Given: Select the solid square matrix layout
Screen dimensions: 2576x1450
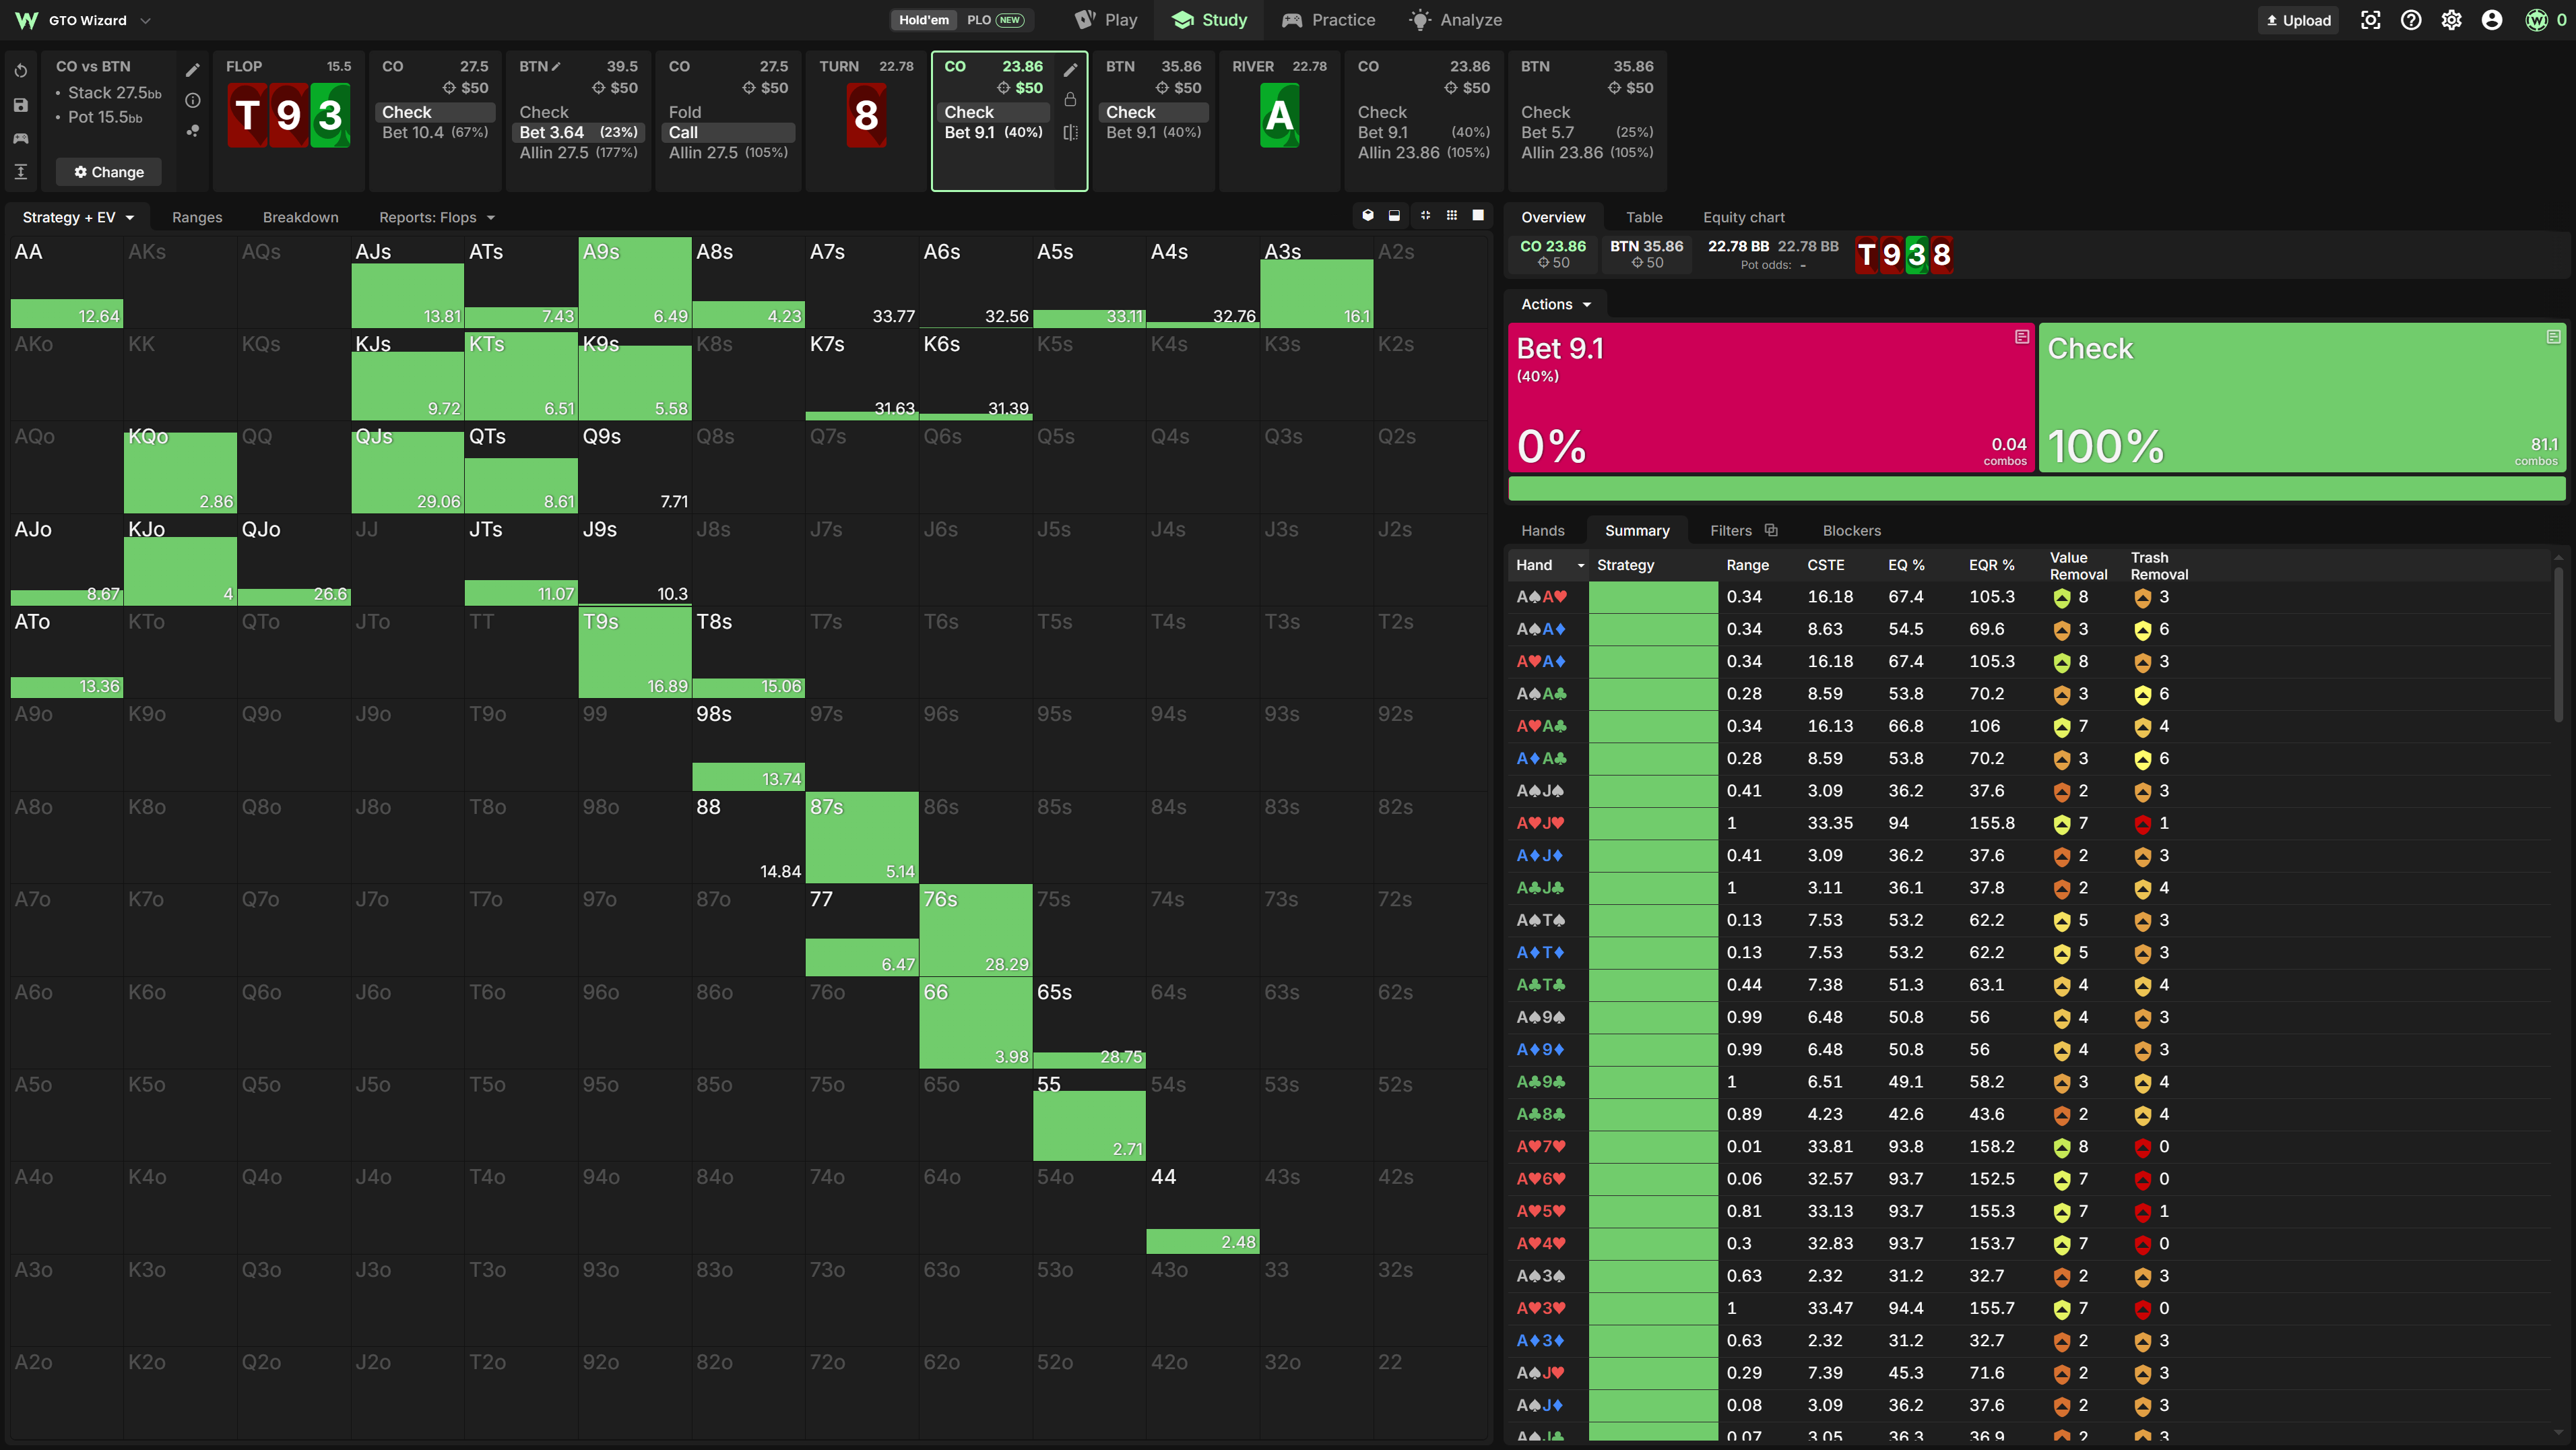Looking at the screenshot, I should point(1478,216).
